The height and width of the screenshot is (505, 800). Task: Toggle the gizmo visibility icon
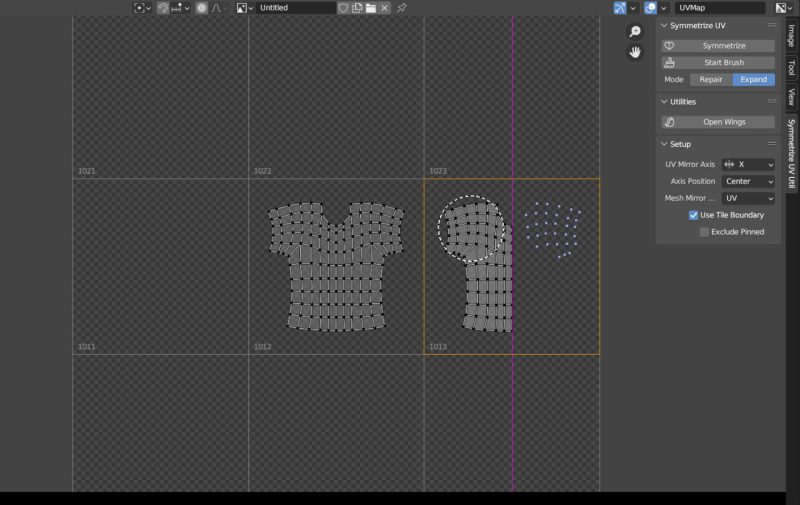pyautogui.click(x=620, y=8)
